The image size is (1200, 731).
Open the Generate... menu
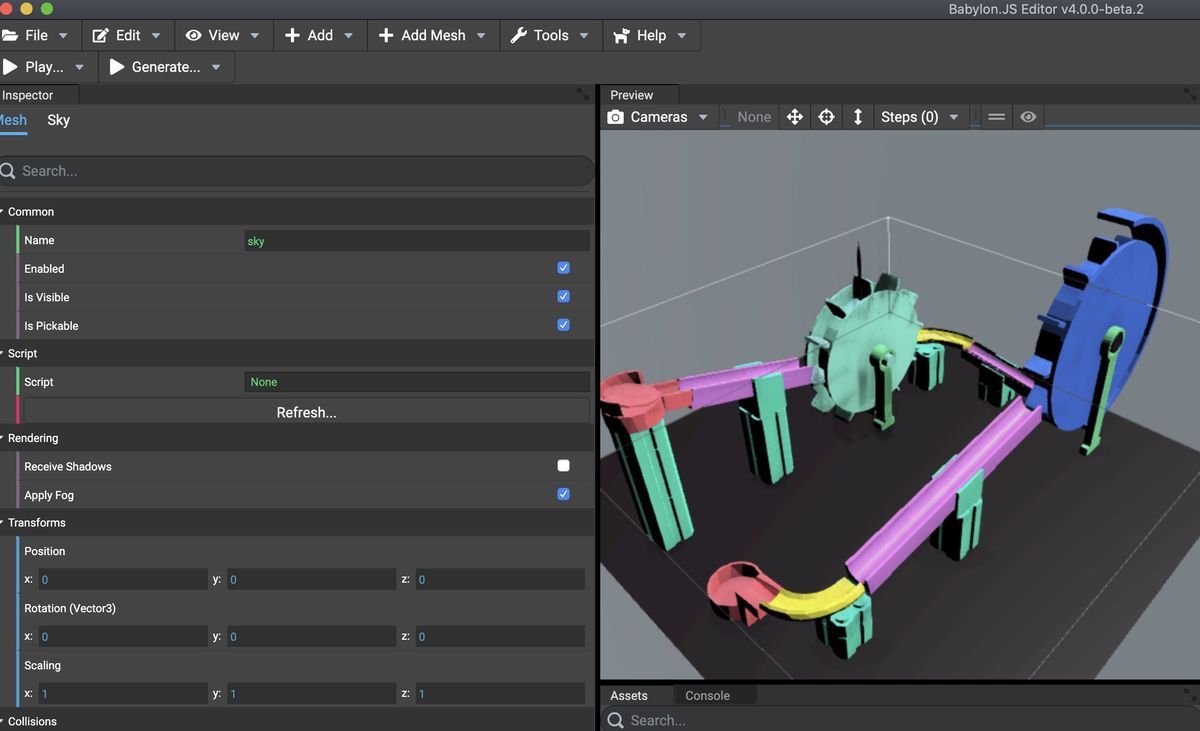click(160, 66)
